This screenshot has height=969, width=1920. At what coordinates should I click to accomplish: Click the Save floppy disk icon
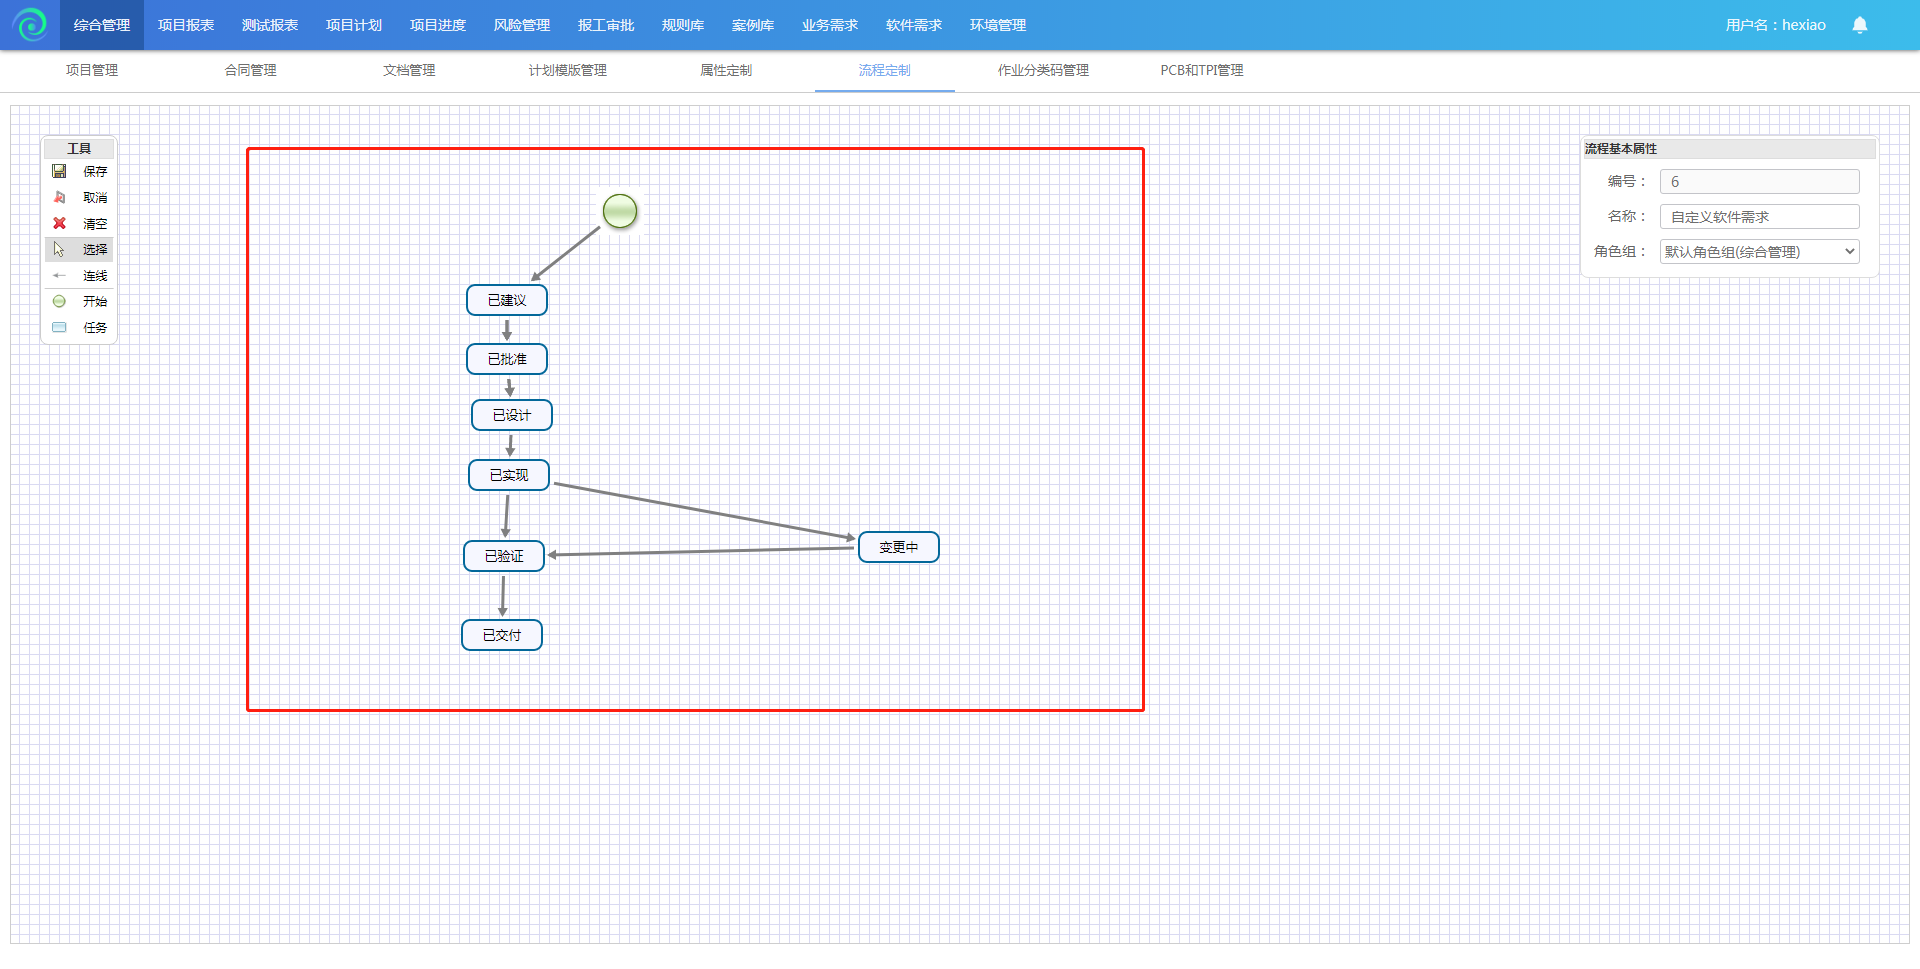click(x=59, y=172)
